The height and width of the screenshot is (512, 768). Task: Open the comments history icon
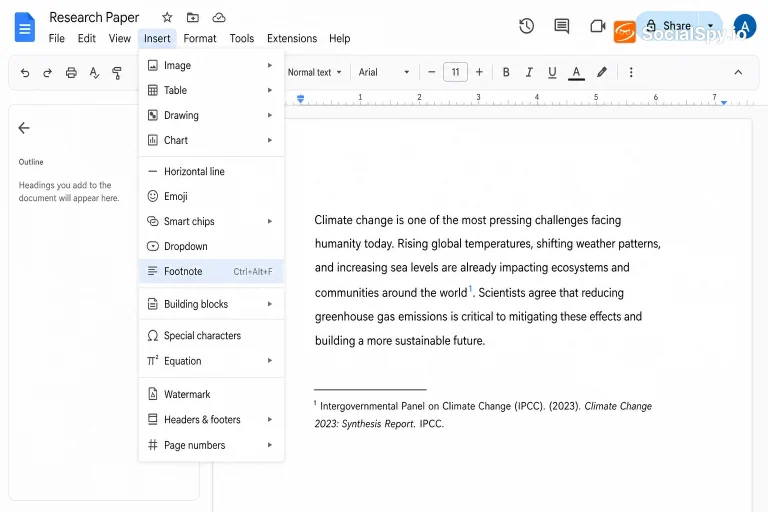point(562,26)
